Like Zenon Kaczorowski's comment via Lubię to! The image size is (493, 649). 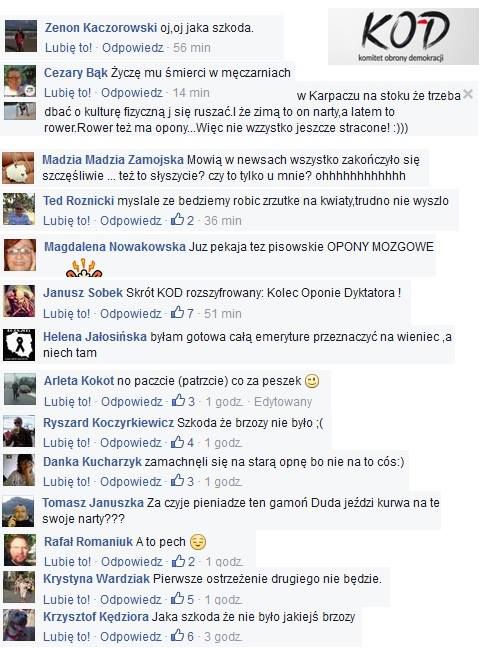click(x=68, y=48)
